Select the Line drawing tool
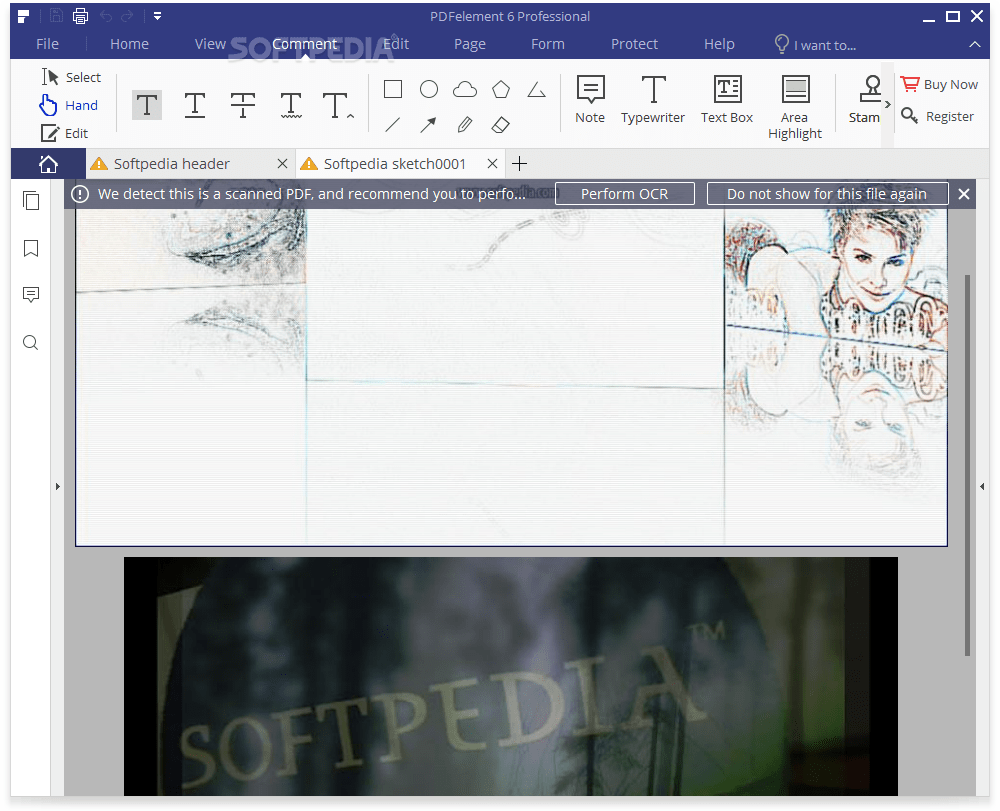Screen dimensions: 1000x811 tap(393, 125)
